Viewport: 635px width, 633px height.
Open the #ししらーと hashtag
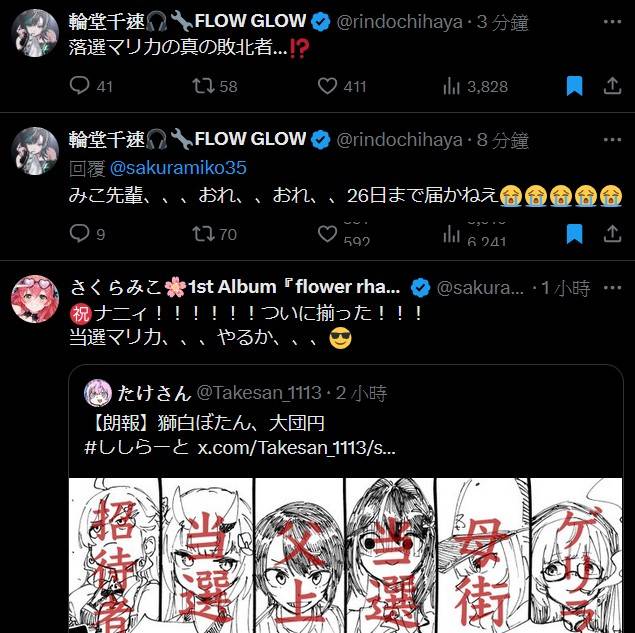point(136,448)
